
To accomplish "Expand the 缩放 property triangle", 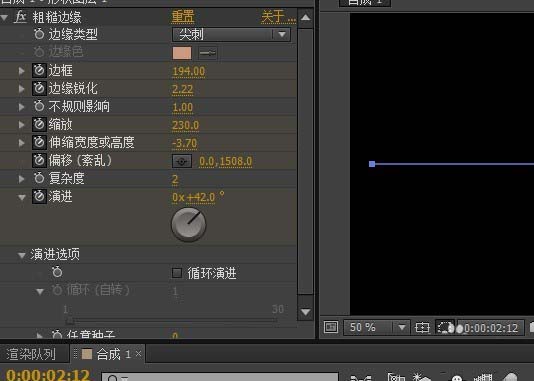I will 21,125.
